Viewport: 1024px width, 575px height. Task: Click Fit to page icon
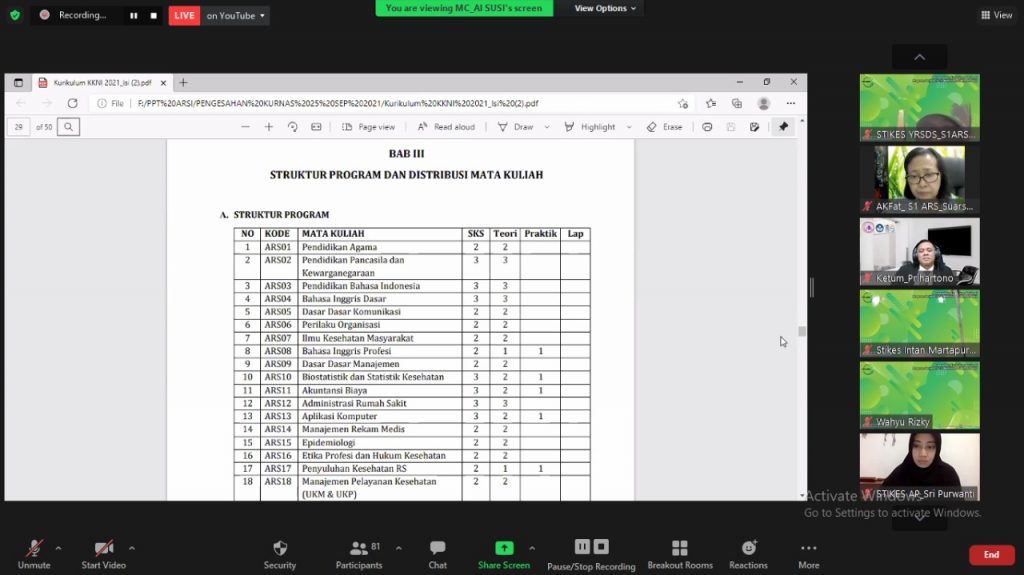(316, 127)
